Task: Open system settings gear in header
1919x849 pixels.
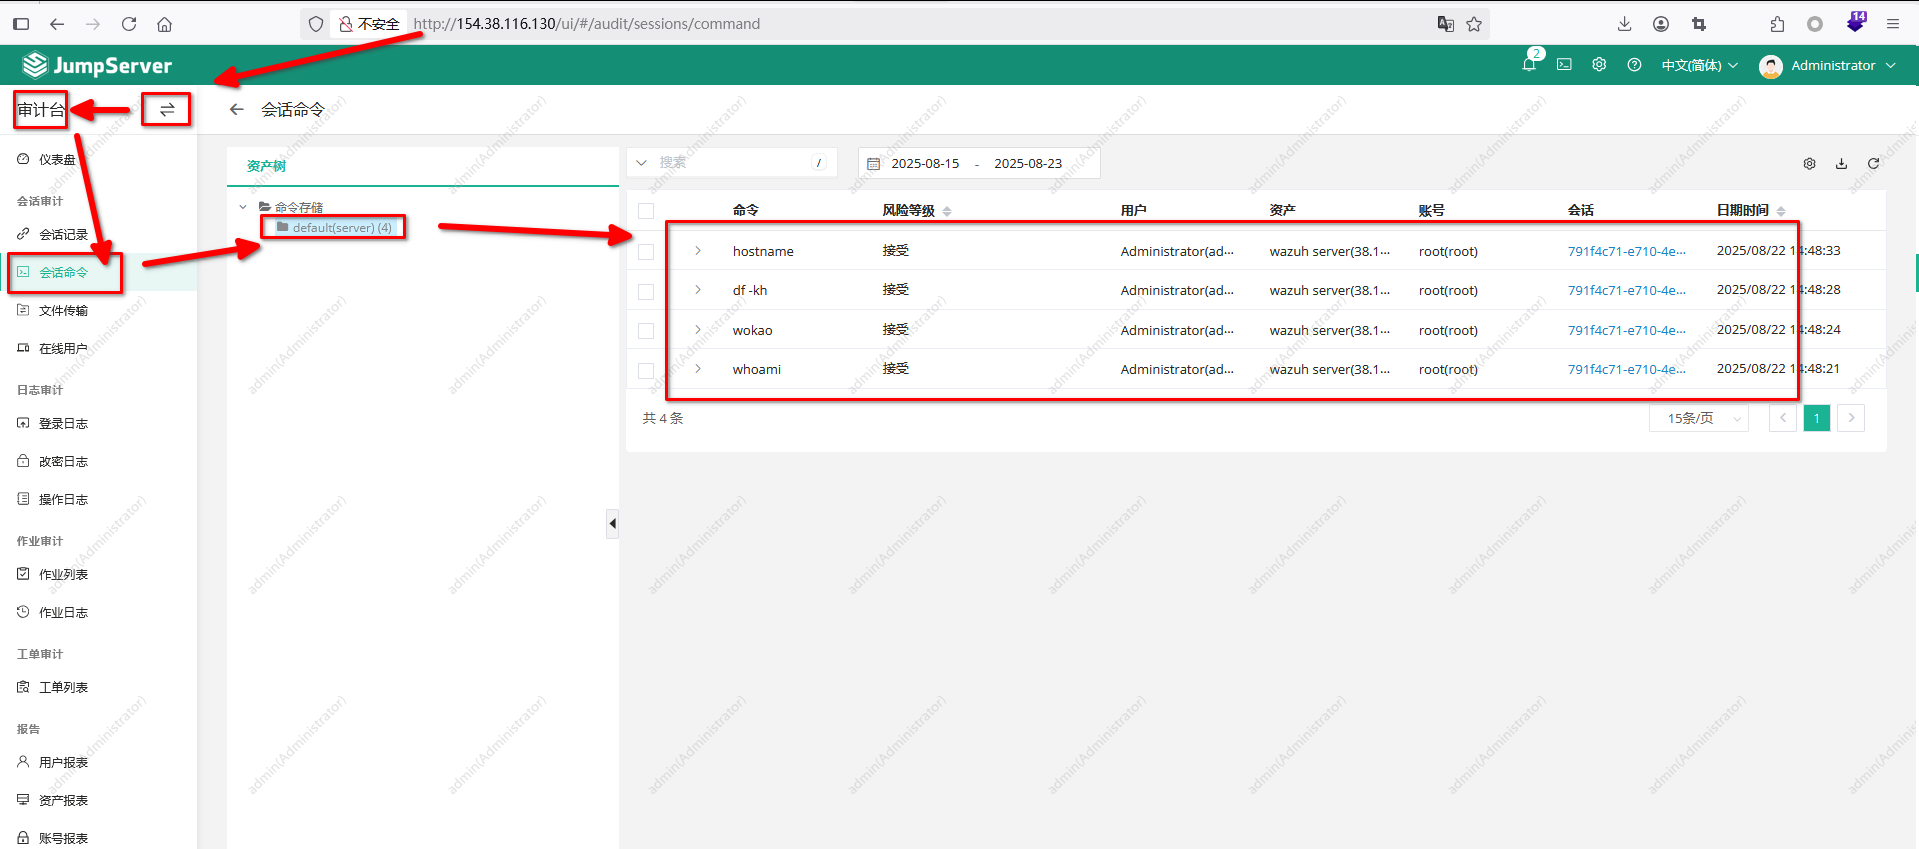Action: pos(1599,65)
